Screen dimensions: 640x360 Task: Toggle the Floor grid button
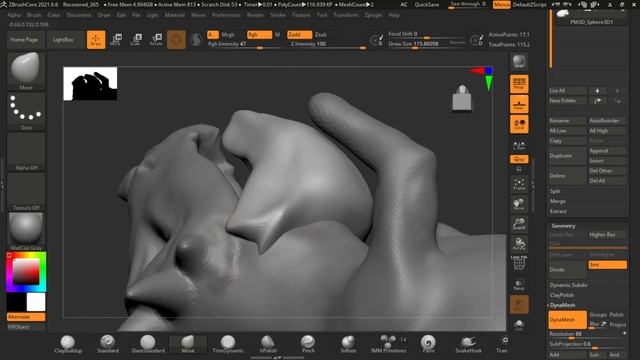tap(519, 104)
